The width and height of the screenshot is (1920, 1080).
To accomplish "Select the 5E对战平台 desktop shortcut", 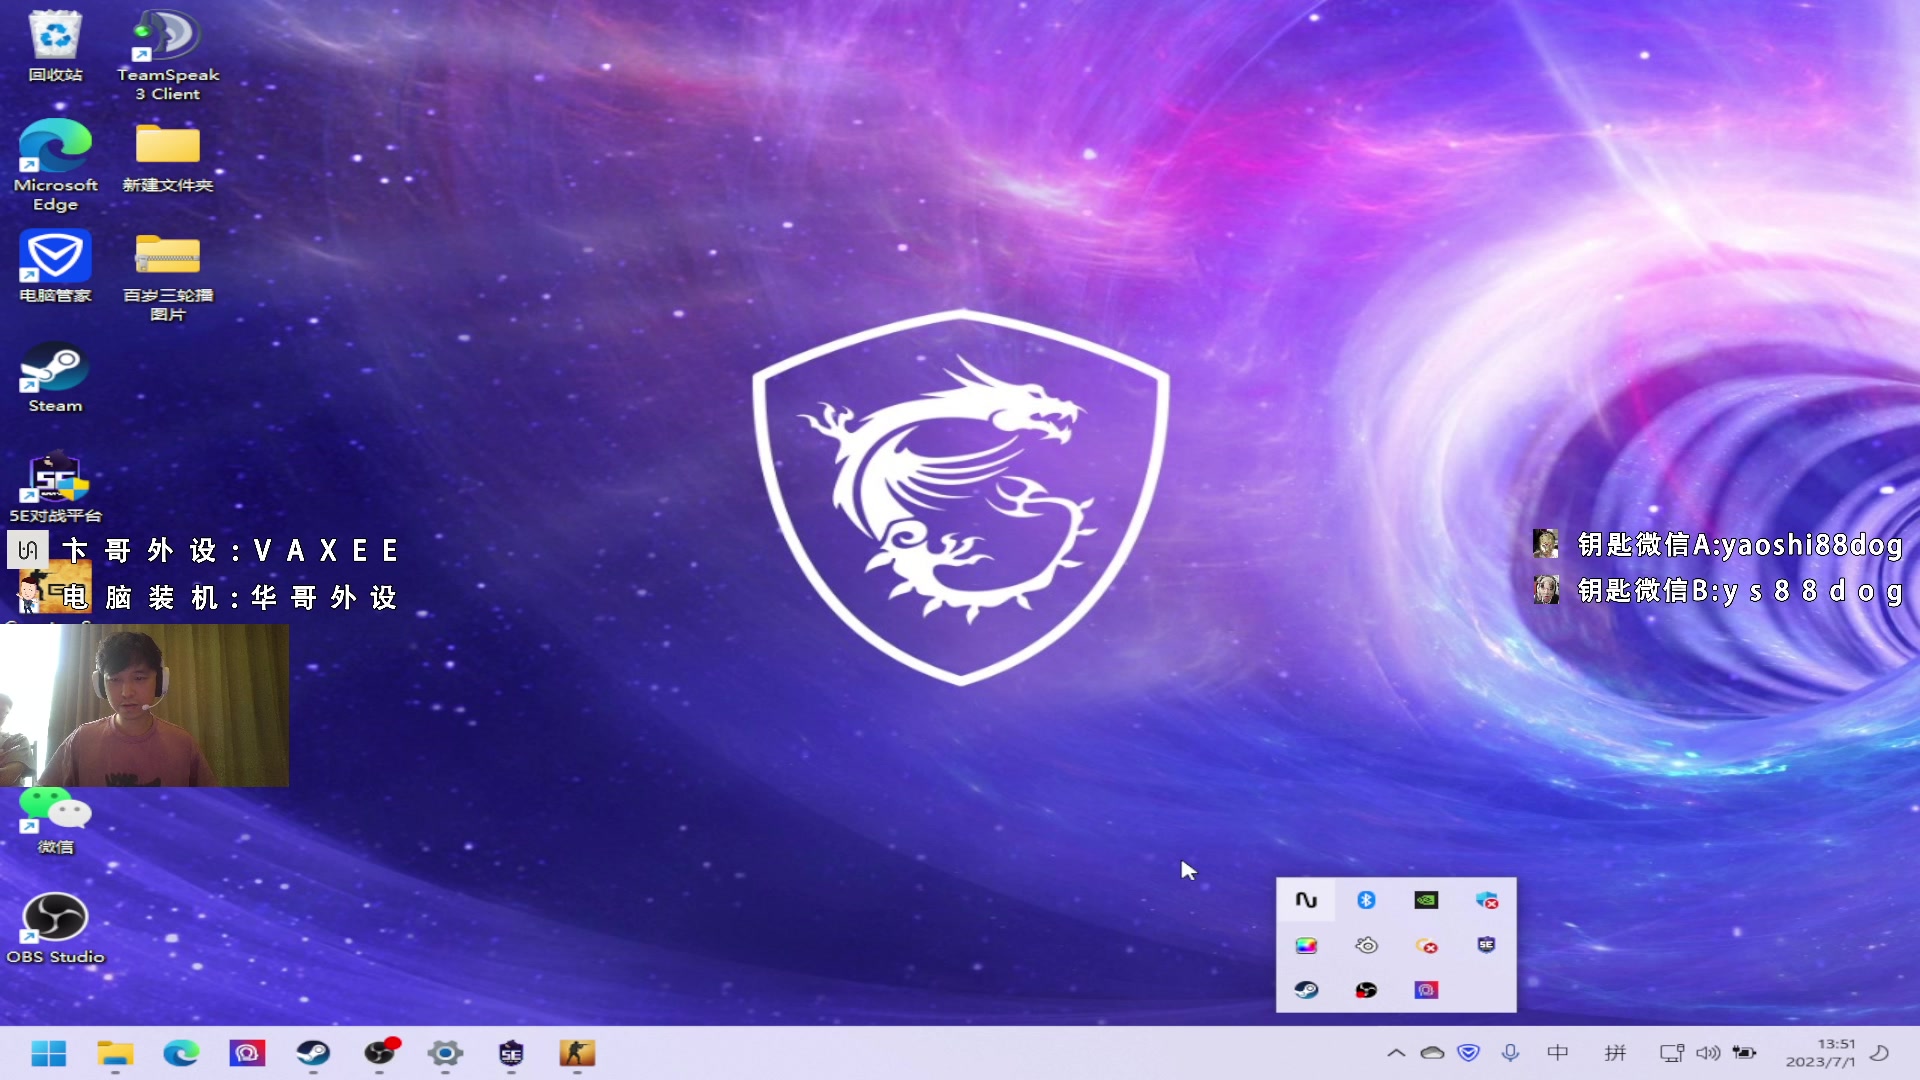I will (55, 487).
